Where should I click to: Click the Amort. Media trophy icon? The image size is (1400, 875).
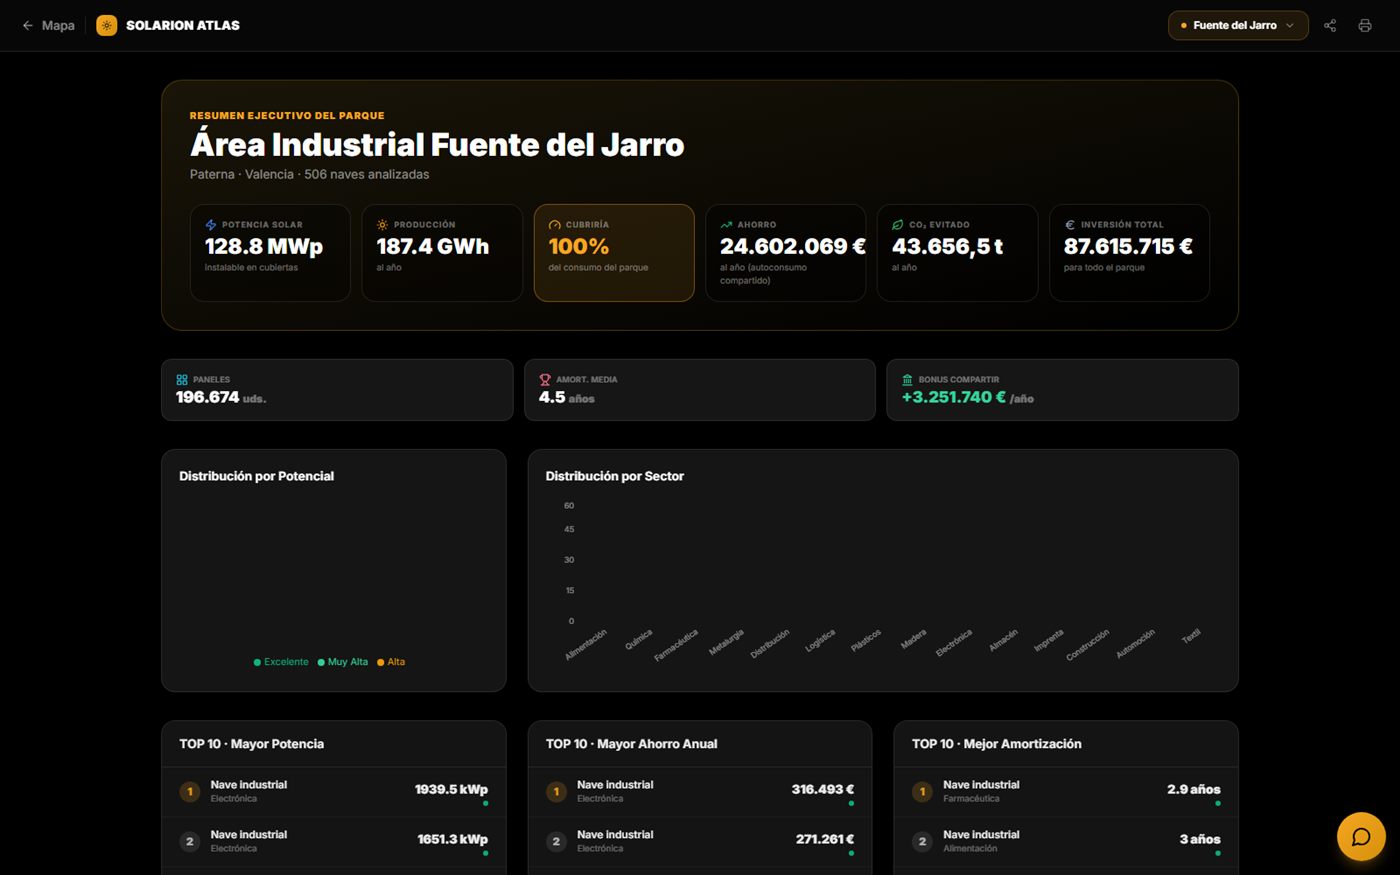tap(545, 380)
